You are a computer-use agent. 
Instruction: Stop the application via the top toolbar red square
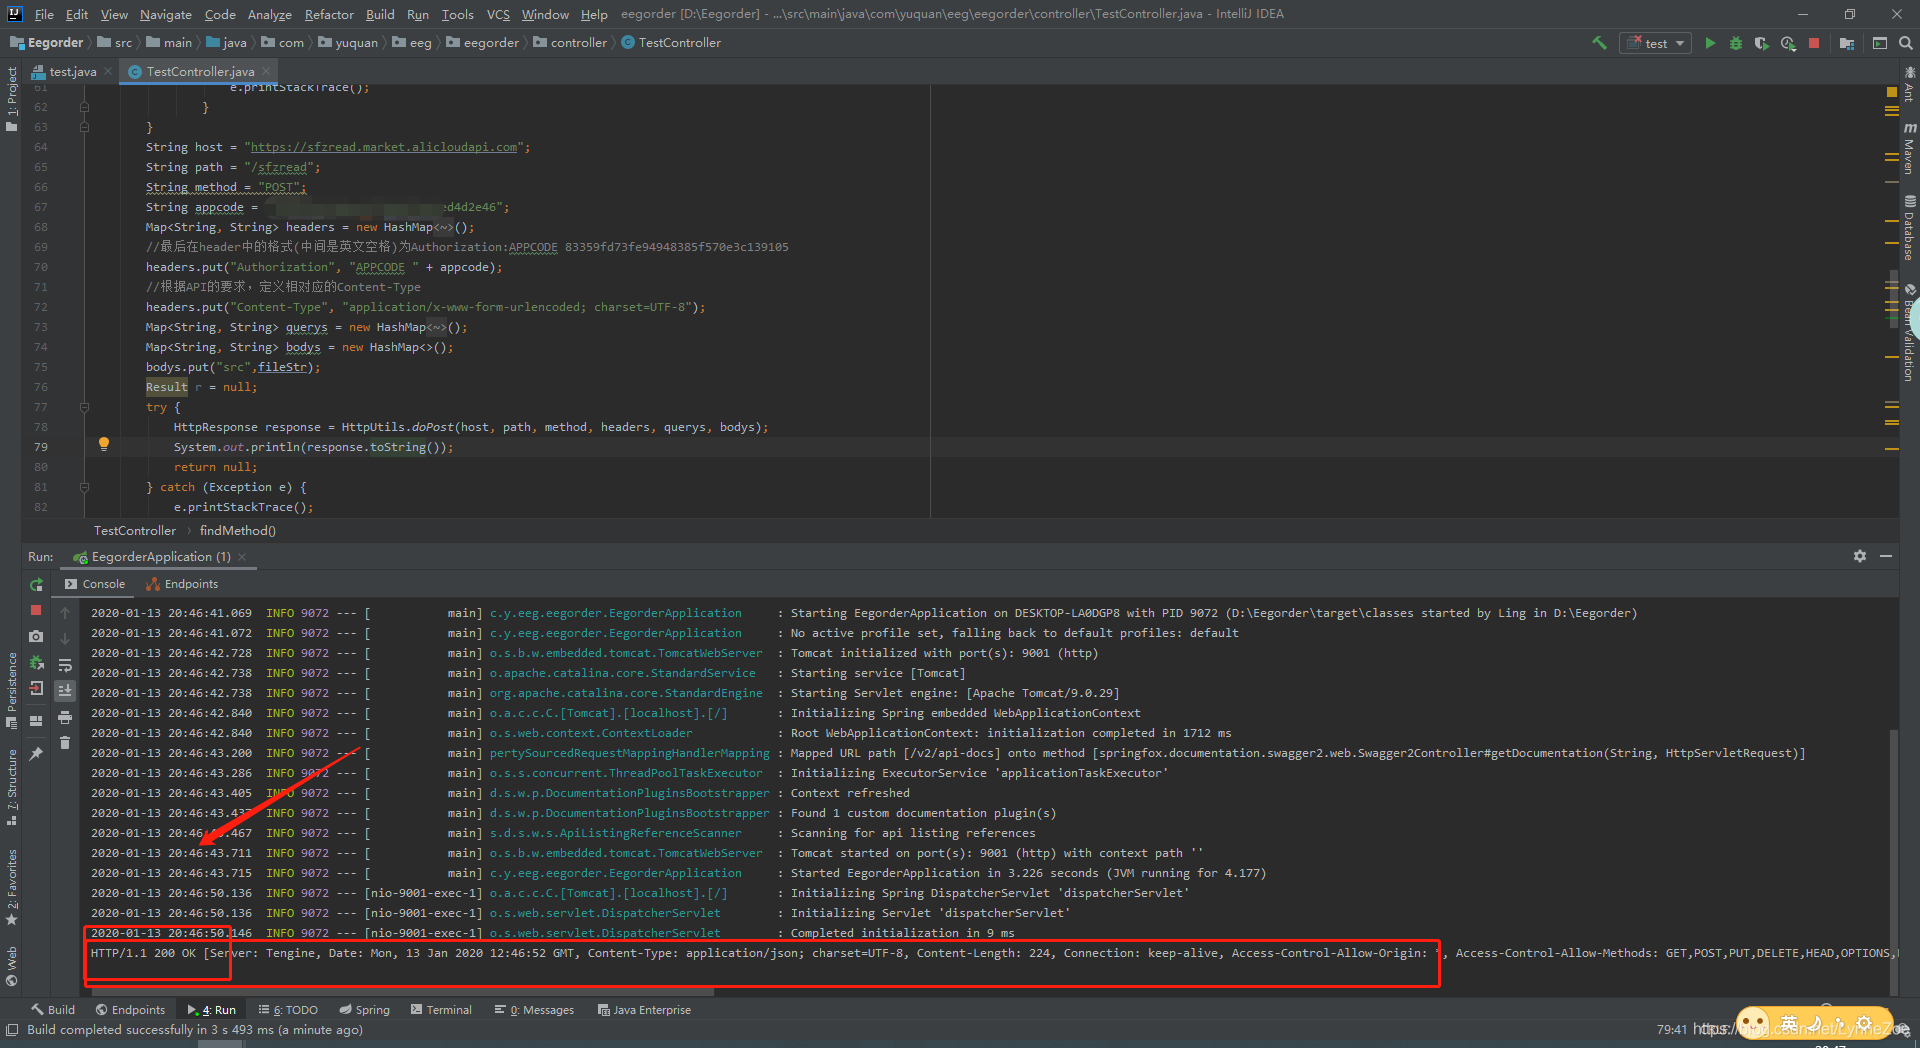click(1814, 43)
